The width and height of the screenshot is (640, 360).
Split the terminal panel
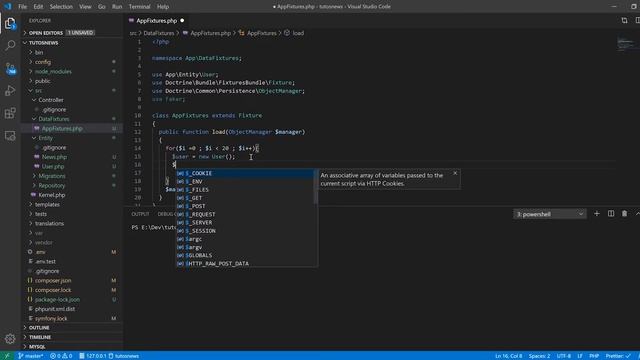[x=611, y=213]
